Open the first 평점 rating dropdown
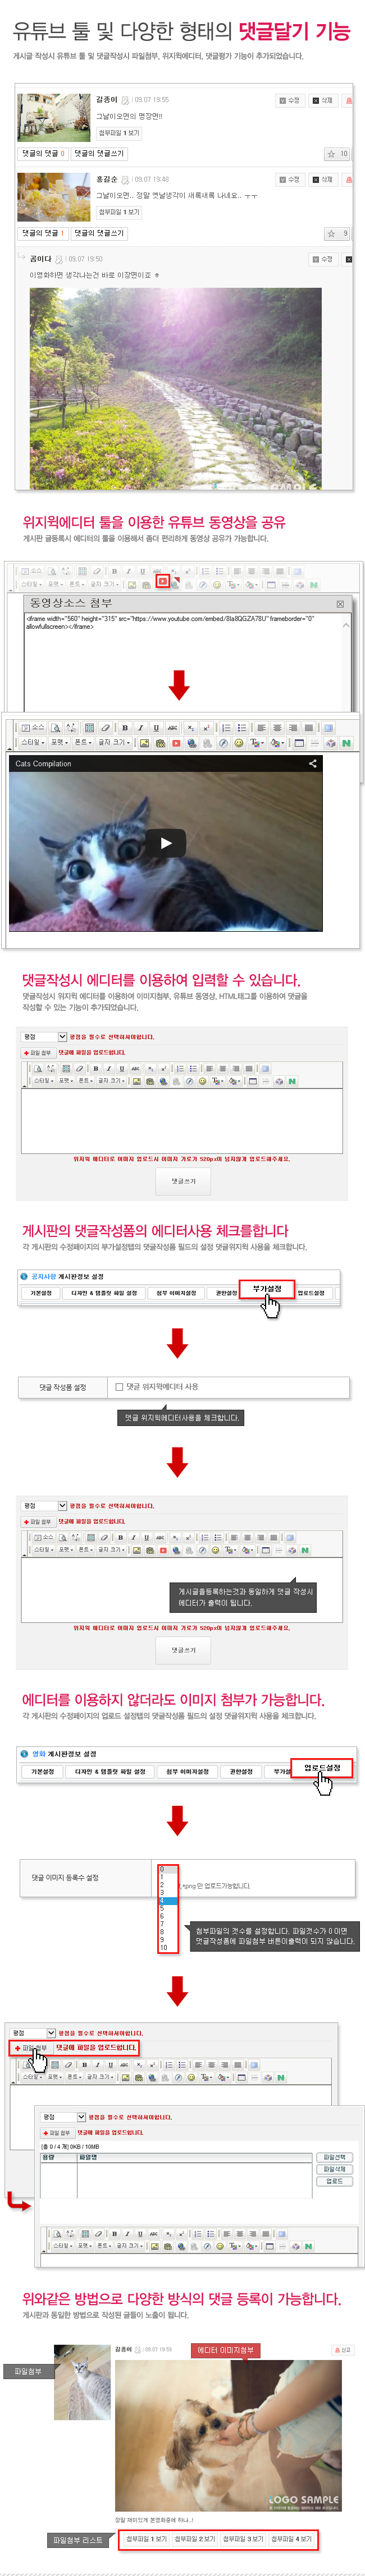The image size is (365, 2576). 44,1037
